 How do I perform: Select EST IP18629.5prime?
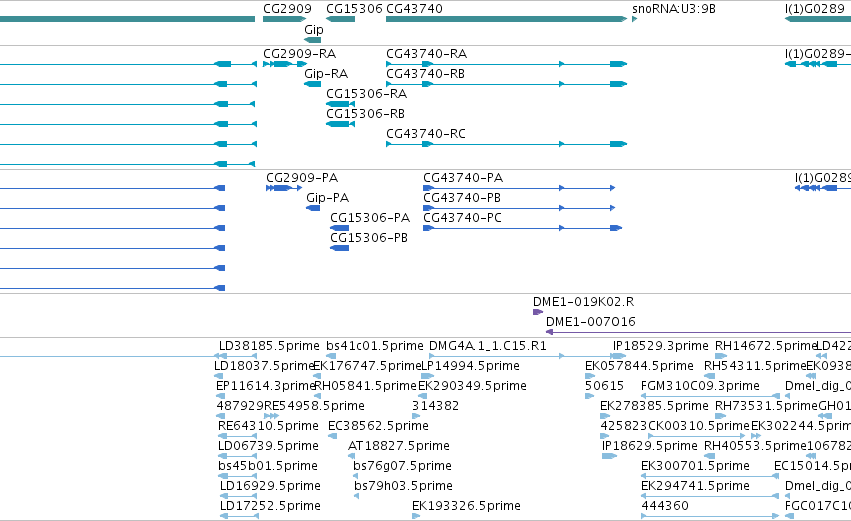coord(650,447)
